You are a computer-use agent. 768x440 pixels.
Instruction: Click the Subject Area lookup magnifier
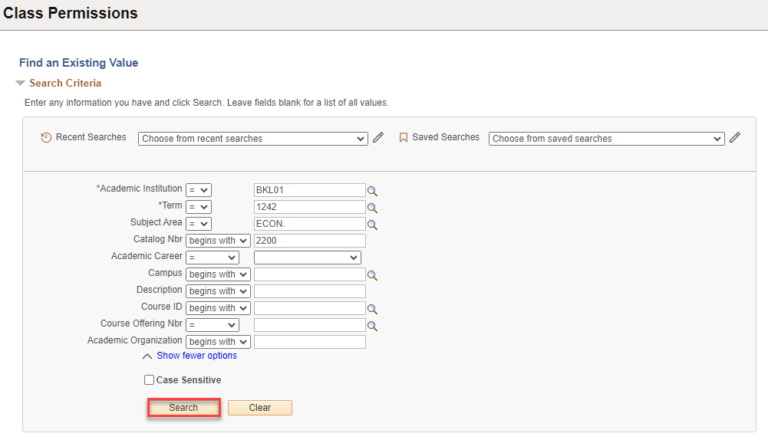[372, 224]
